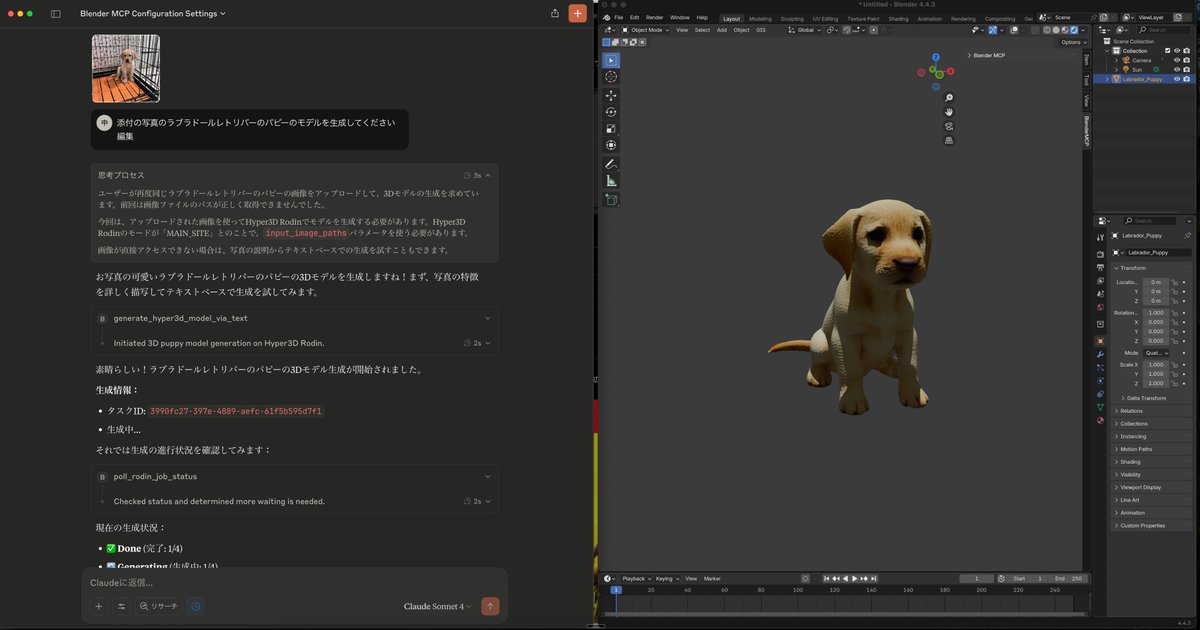Open the Modifiers wrench properties tab
Screen dimensions: 1200x630
1100,354
